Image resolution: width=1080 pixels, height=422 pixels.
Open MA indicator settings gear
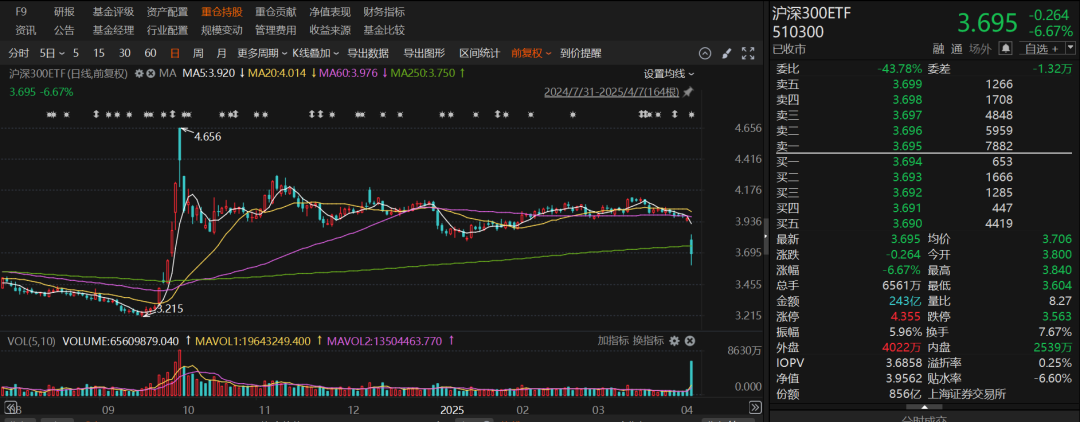pyautogui.click(x=137, y=73)
